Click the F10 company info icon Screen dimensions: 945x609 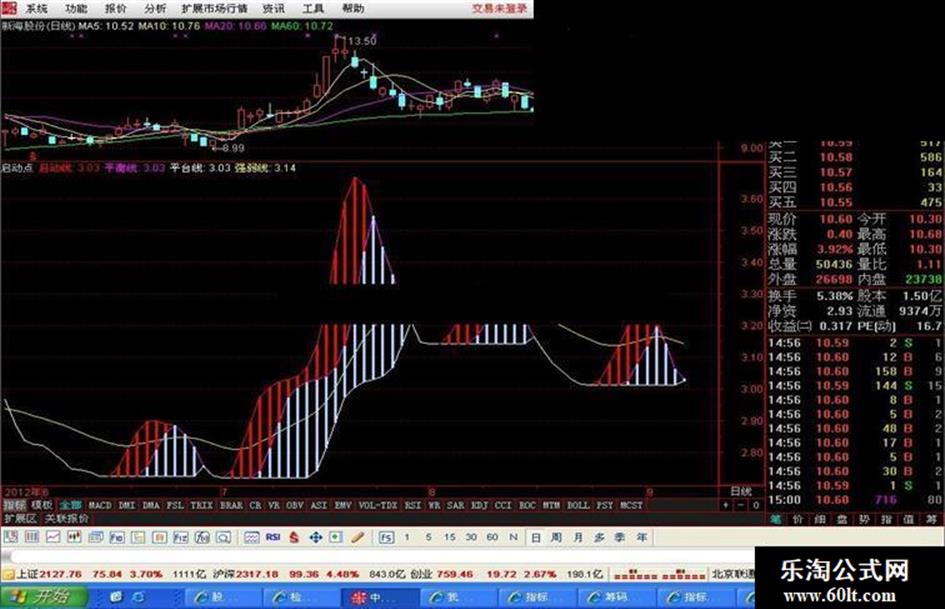click(117, 537)
